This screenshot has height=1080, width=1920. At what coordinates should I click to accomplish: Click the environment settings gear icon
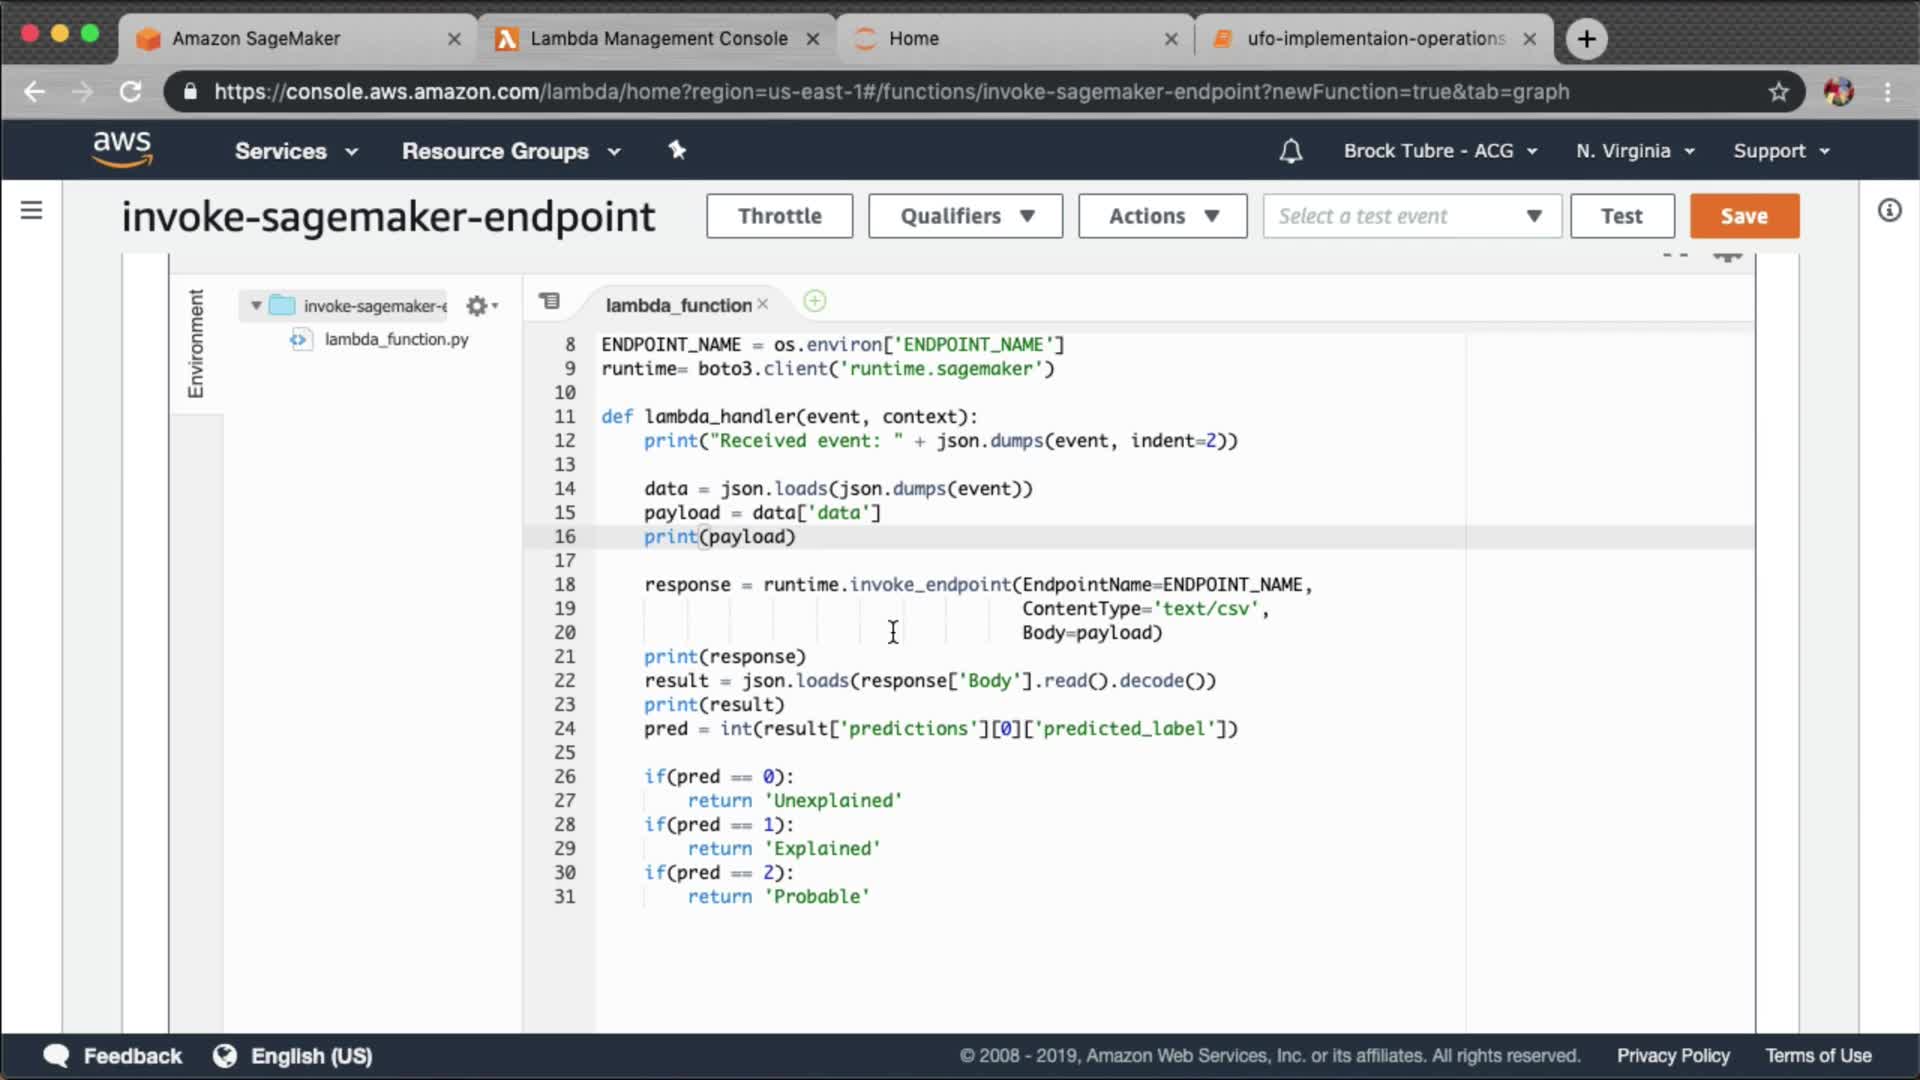click(x=477, y=306)
